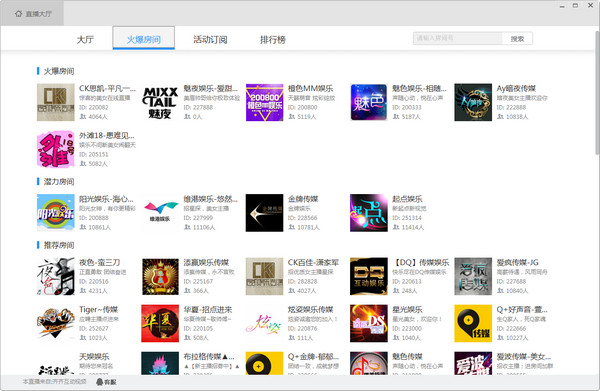Open the 起点娱乐 room logo
This screenshot has width=600, height=391.
click(369, 213)
